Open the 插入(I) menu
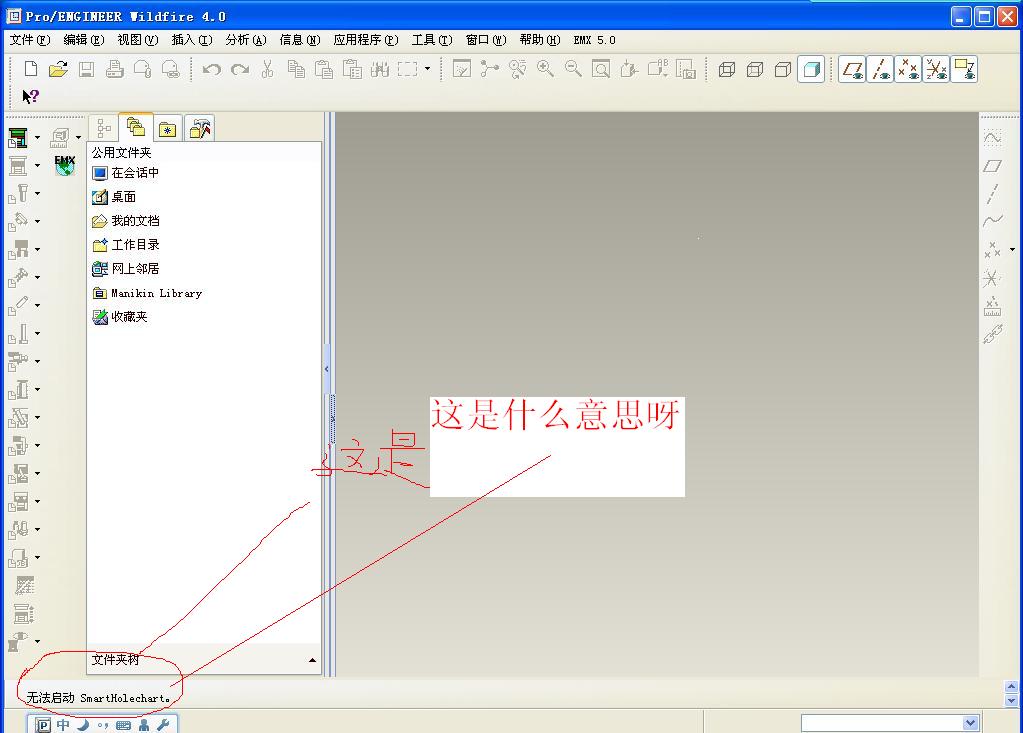This screenshot has height=733, width=1023. 192,40
